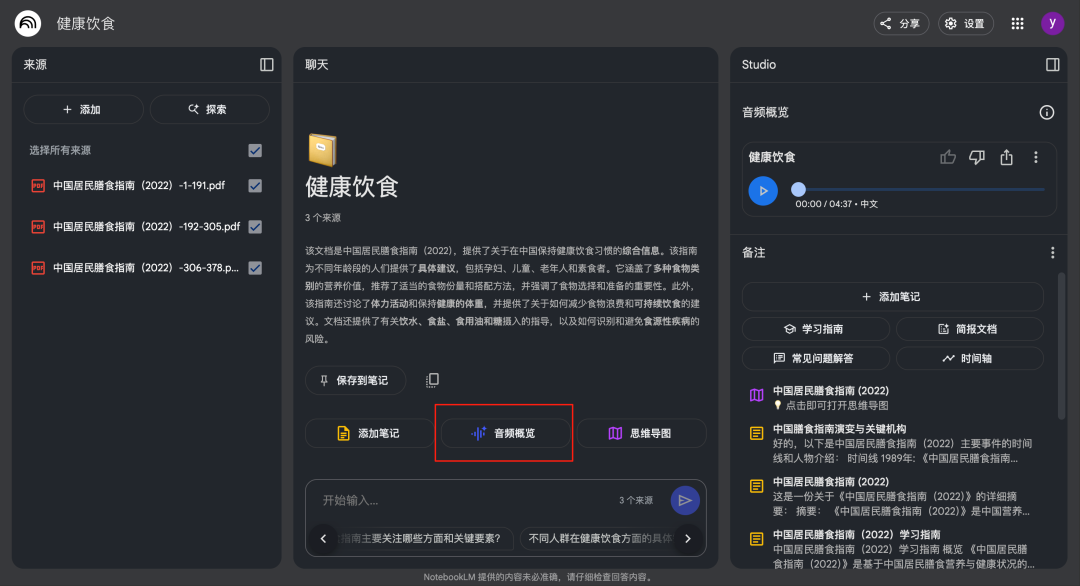Open the user account avatar

[1052, 23]
